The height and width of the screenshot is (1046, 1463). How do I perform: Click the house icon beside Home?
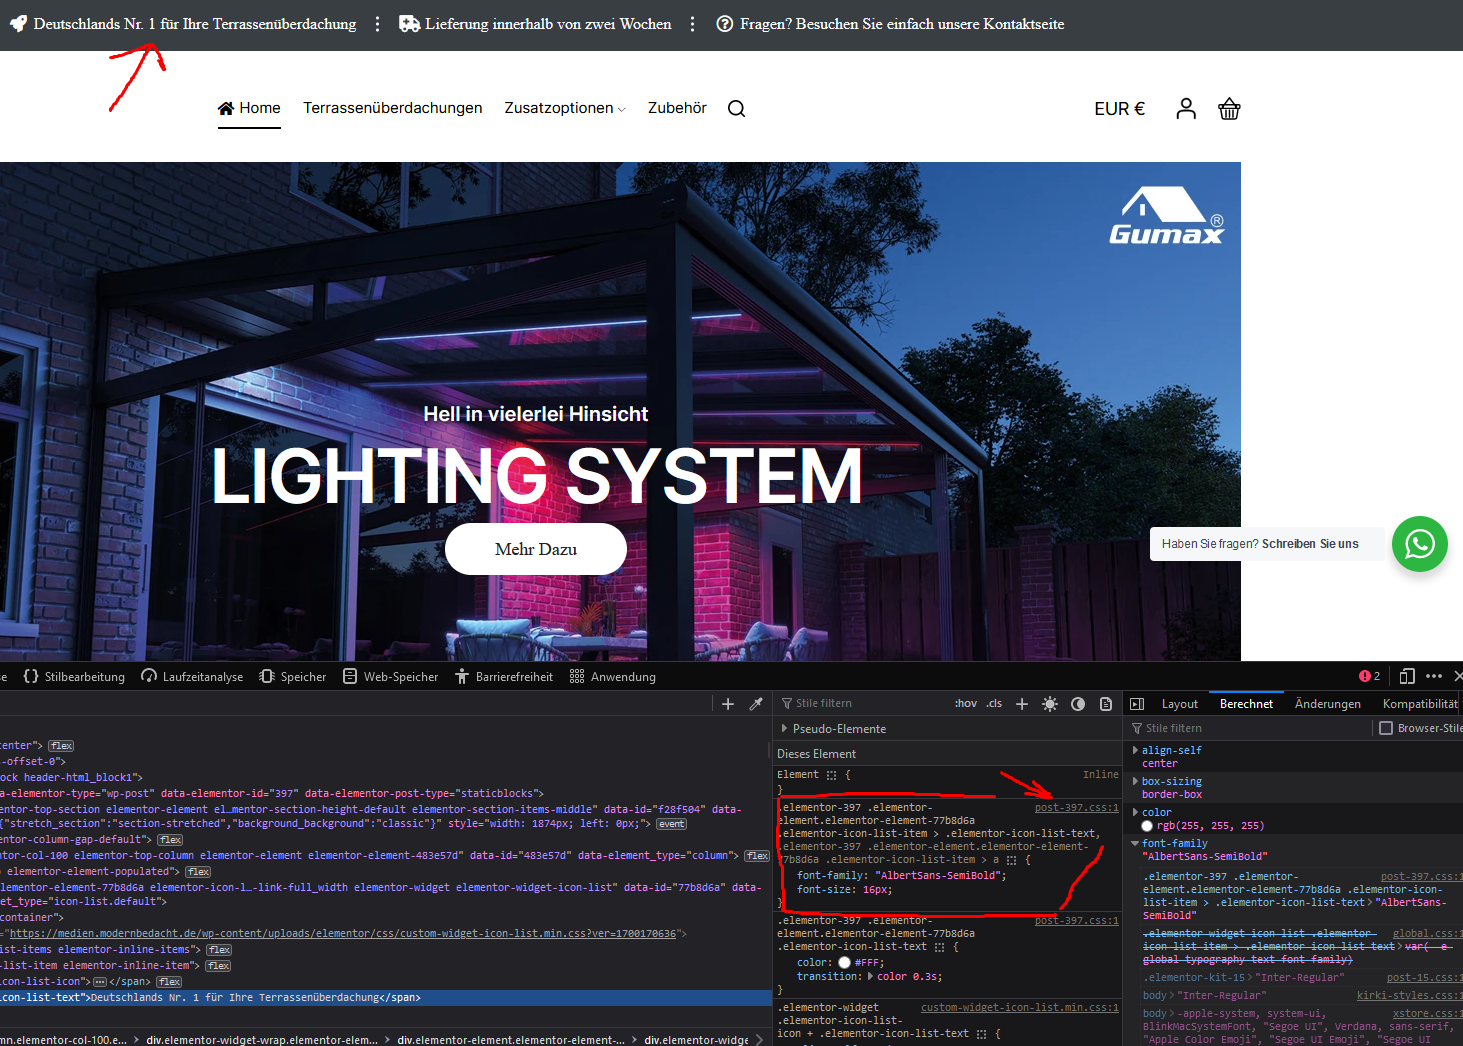click(x=226, y=108)
